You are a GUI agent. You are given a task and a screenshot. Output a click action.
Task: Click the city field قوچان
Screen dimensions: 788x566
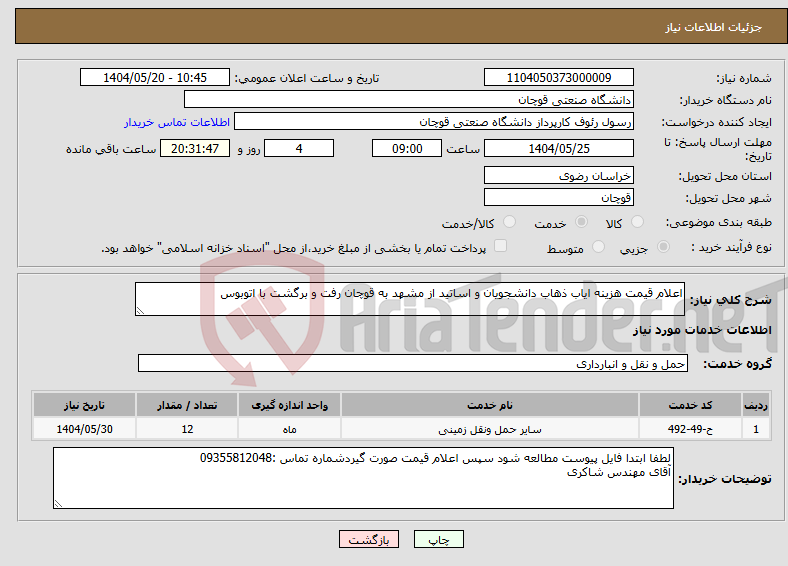(559, 197)
